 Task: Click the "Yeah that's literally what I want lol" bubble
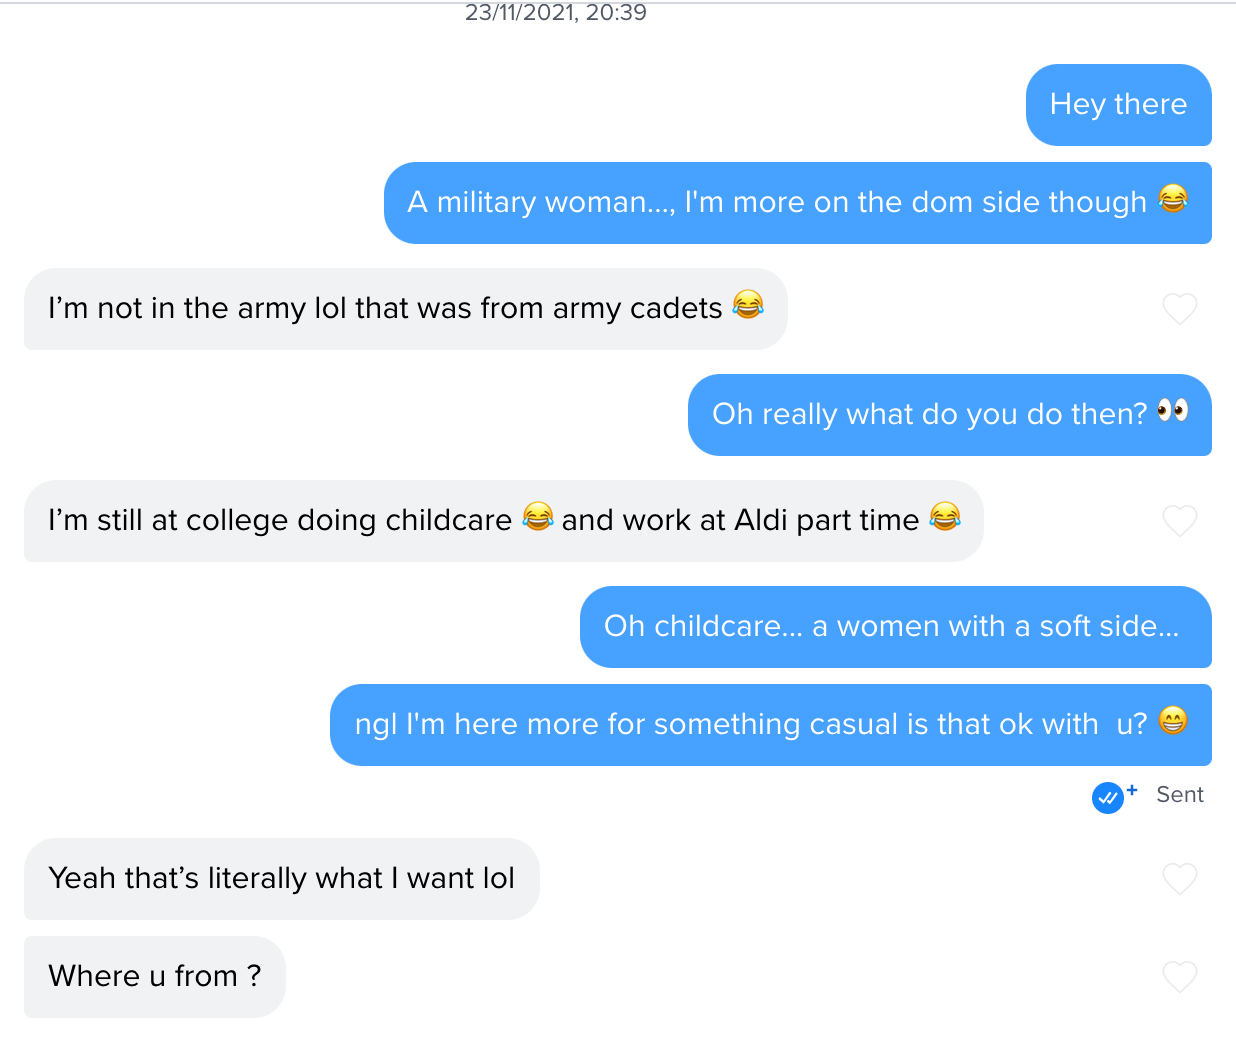click(281, 879)
